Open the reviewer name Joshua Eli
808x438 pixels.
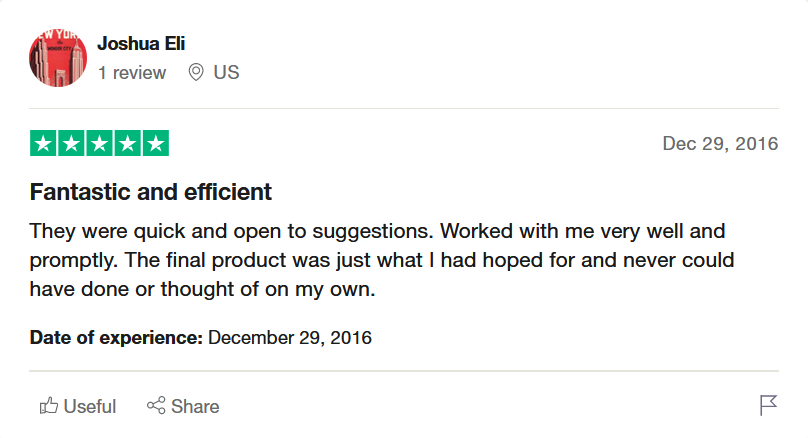point(141,44)
